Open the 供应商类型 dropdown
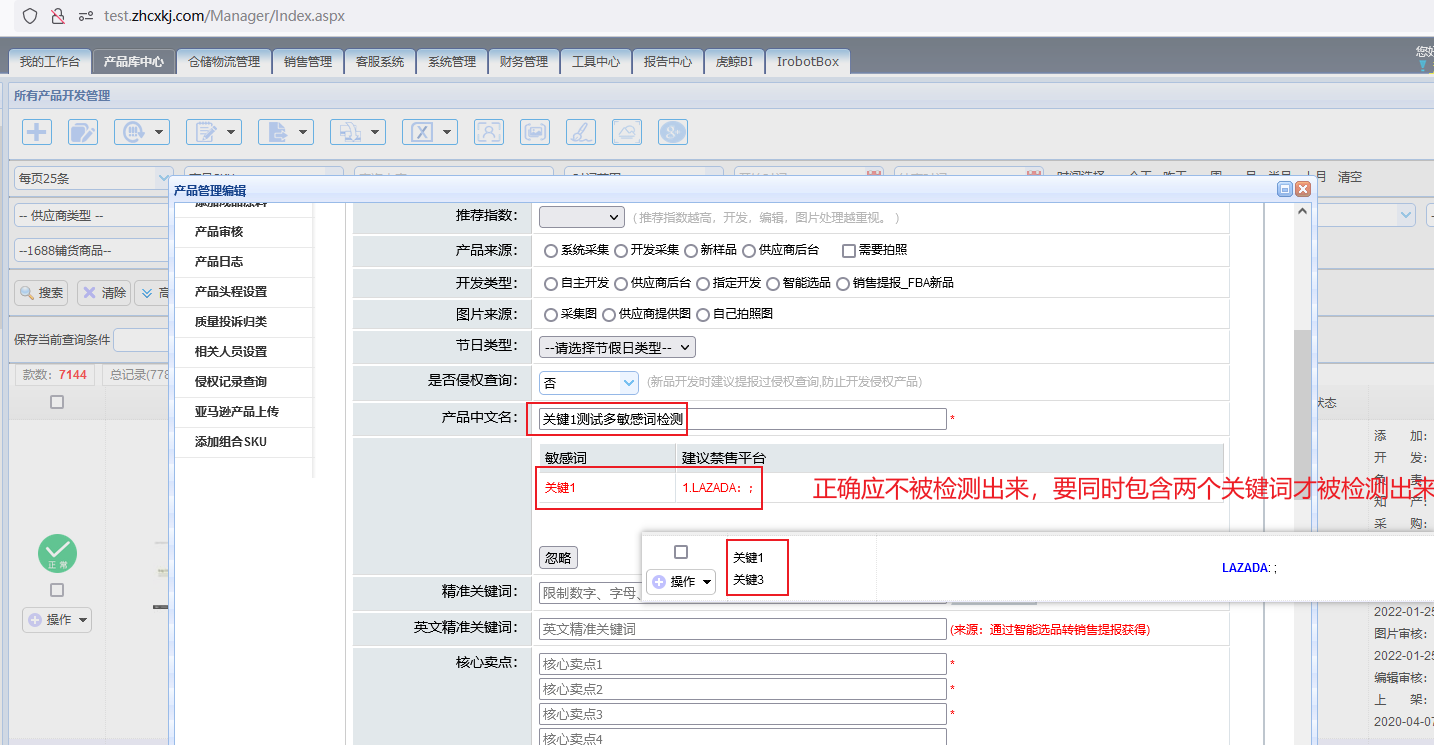1434x745 pixels. [90, 215]
